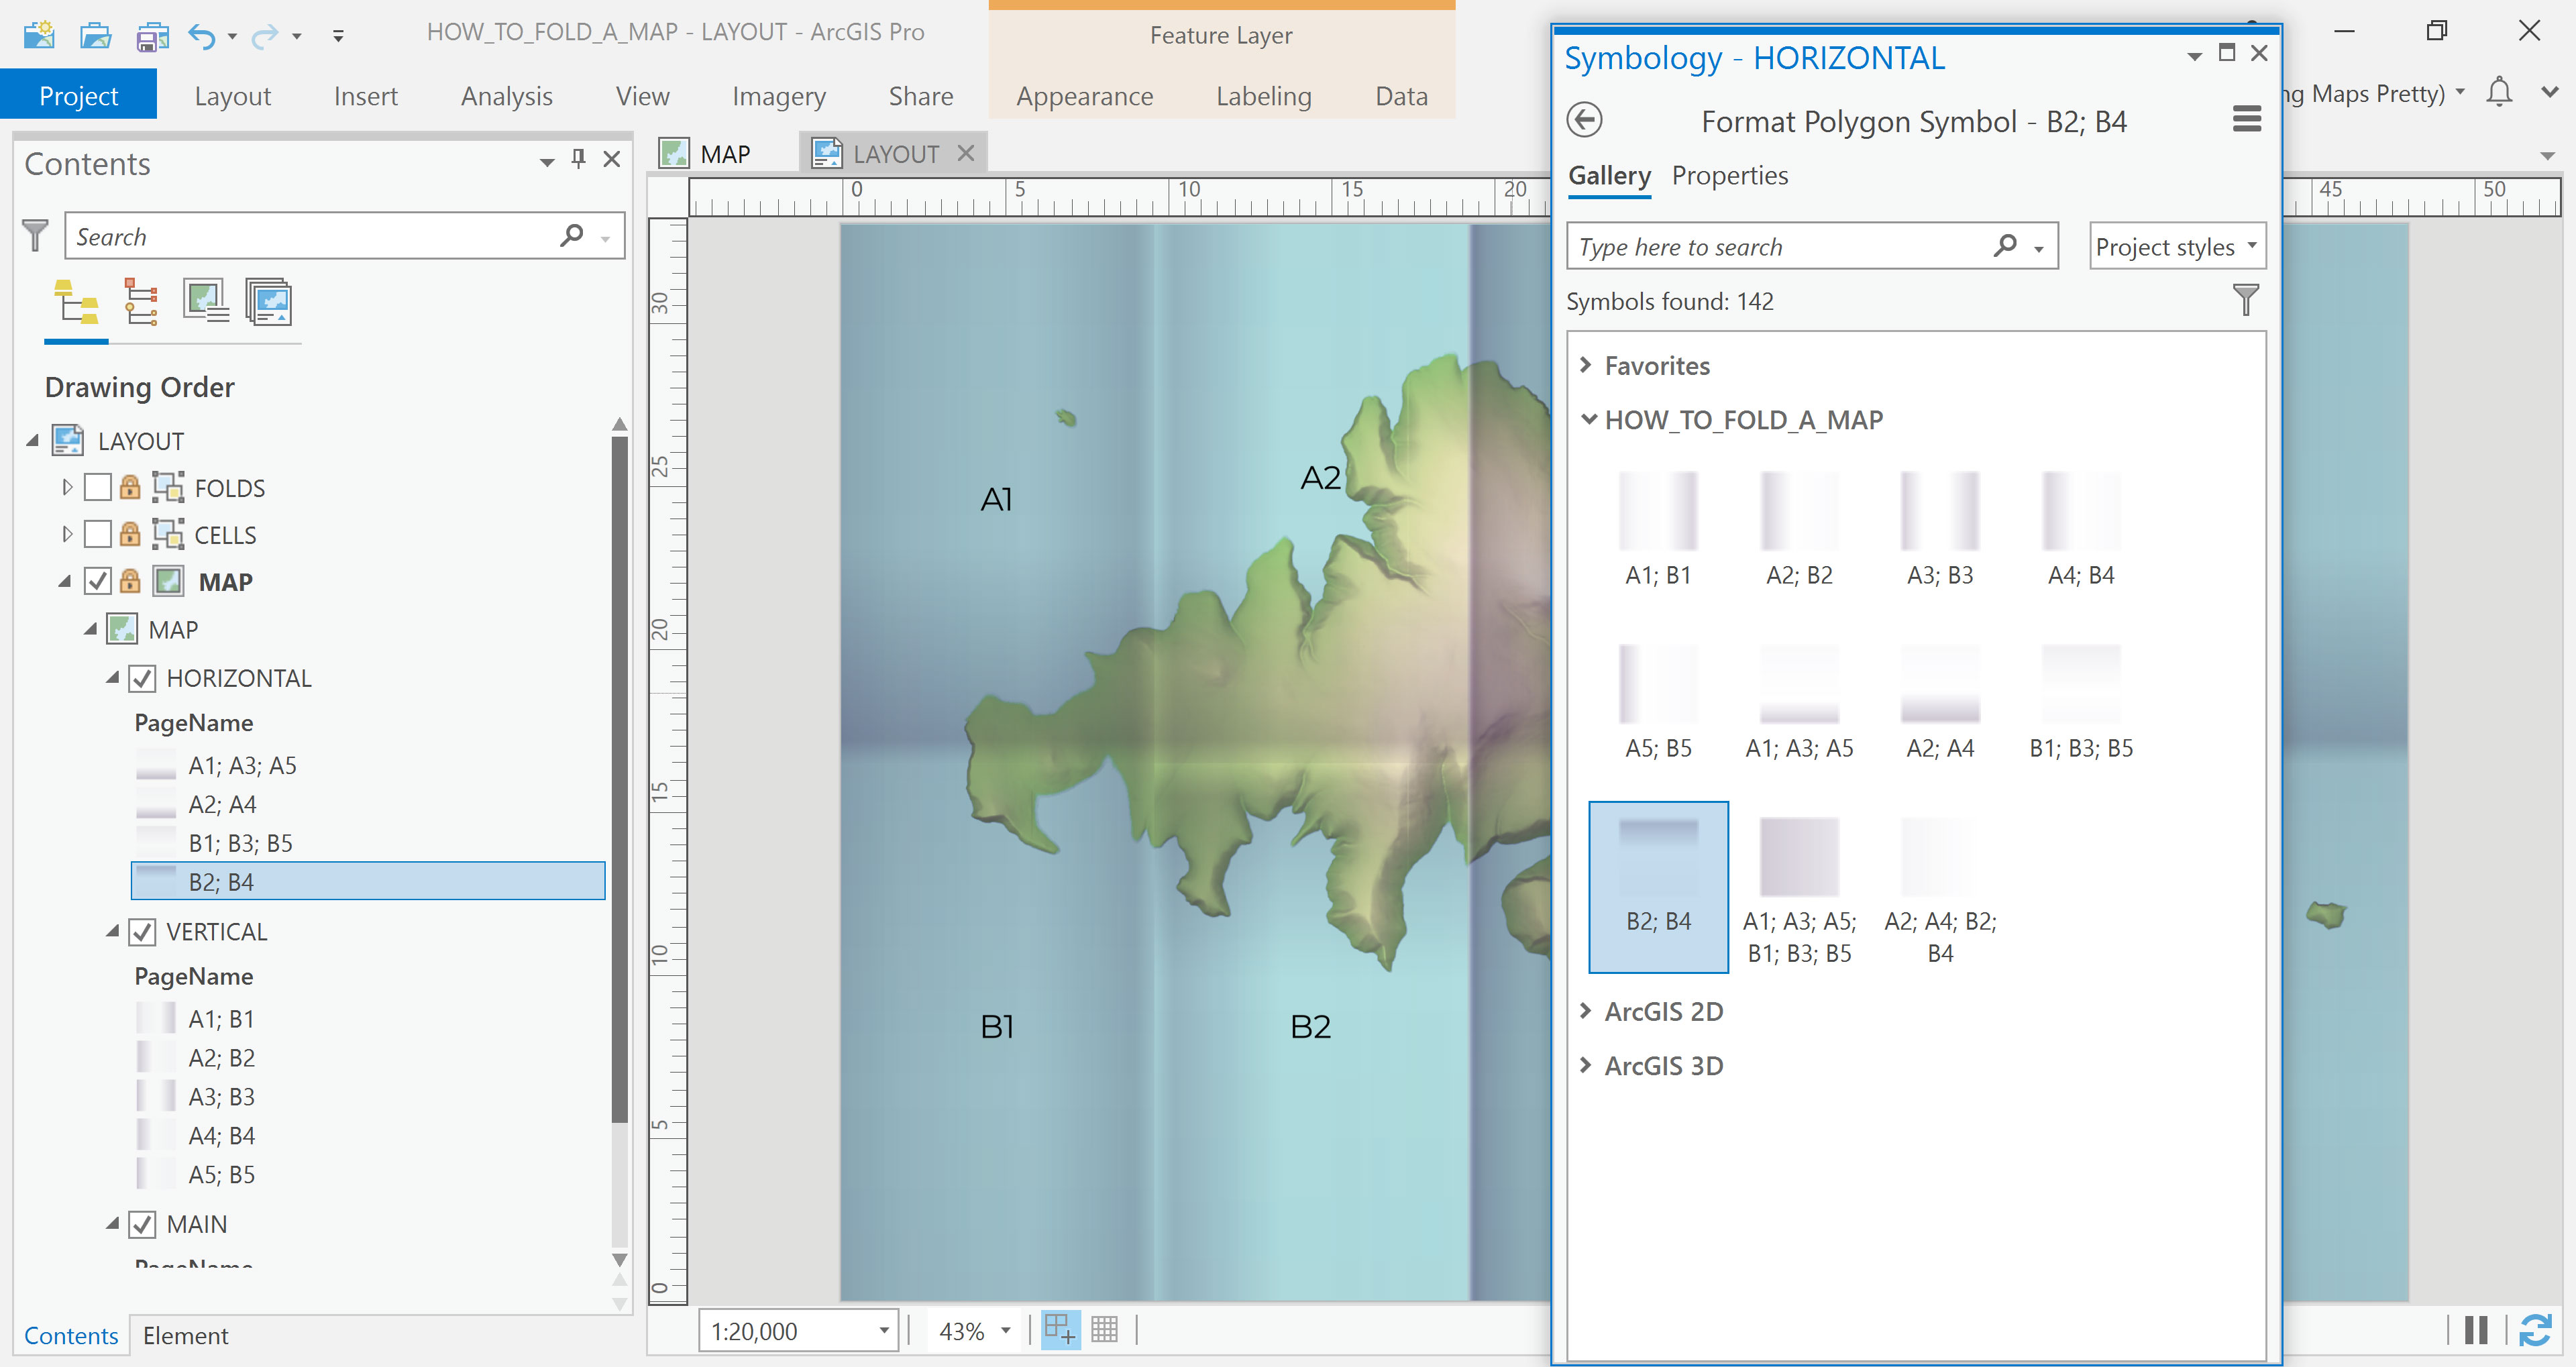Open the map scale 1:20,000 dropdown
Image resolution: width=2576 pixels, height=1367 pixels.
(x=883, y=1331)
